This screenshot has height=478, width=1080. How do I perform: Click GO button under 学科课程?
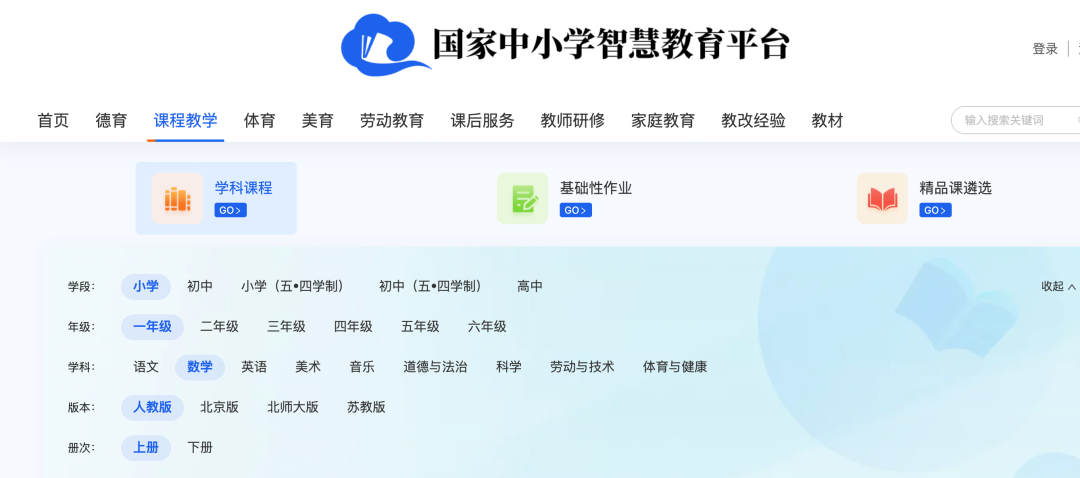230,210
